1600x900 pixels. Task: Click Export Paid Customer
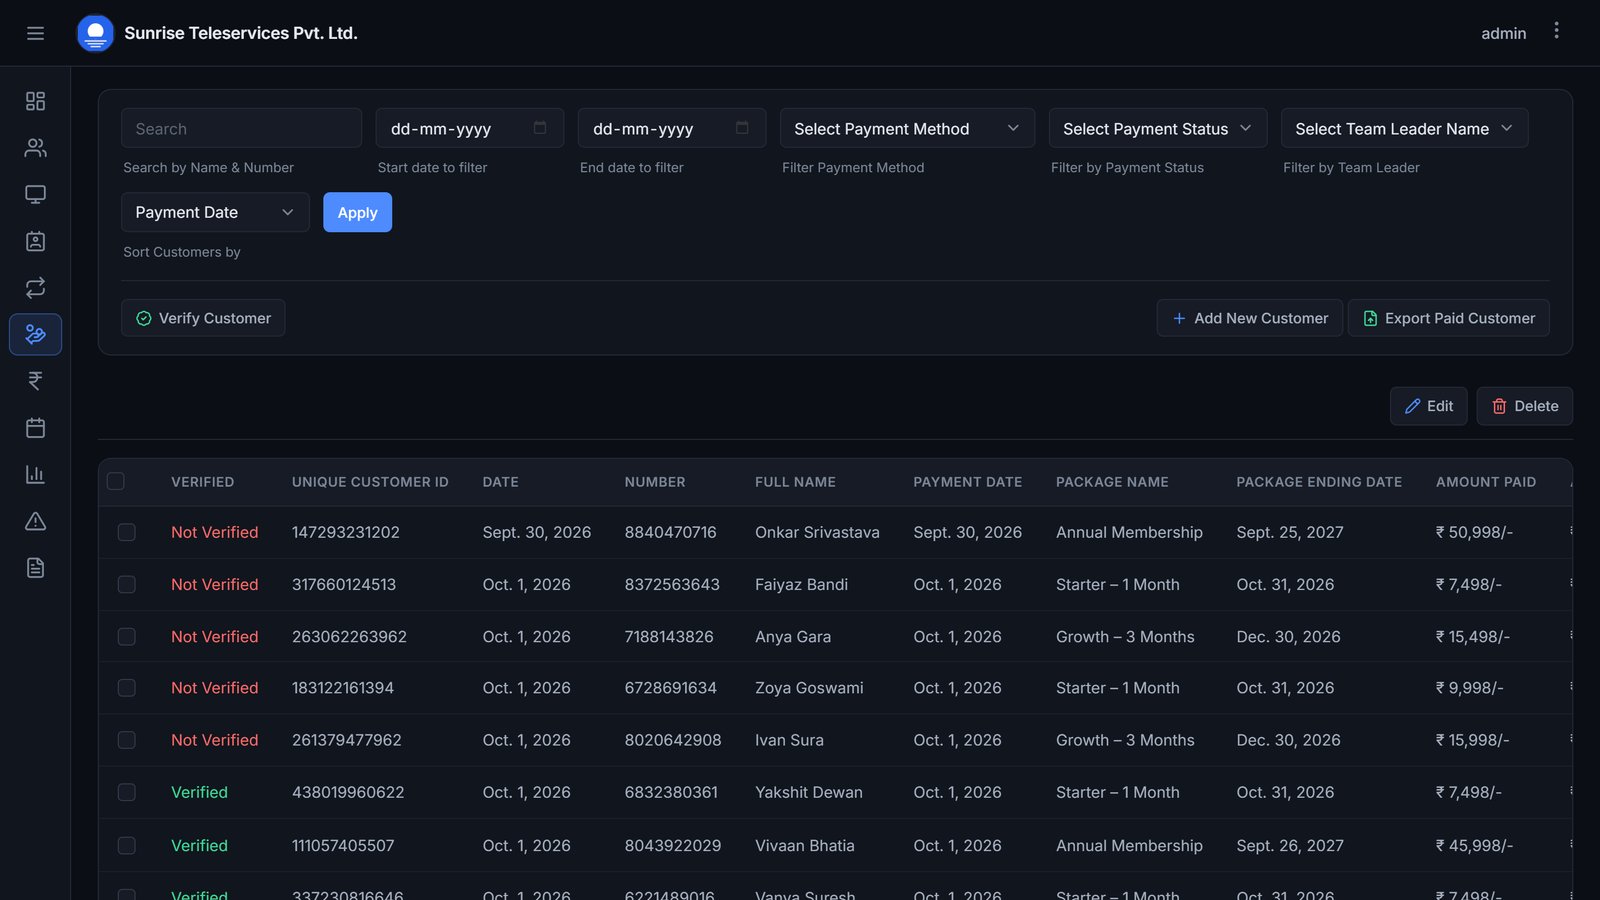click(x=1448, y=318)
